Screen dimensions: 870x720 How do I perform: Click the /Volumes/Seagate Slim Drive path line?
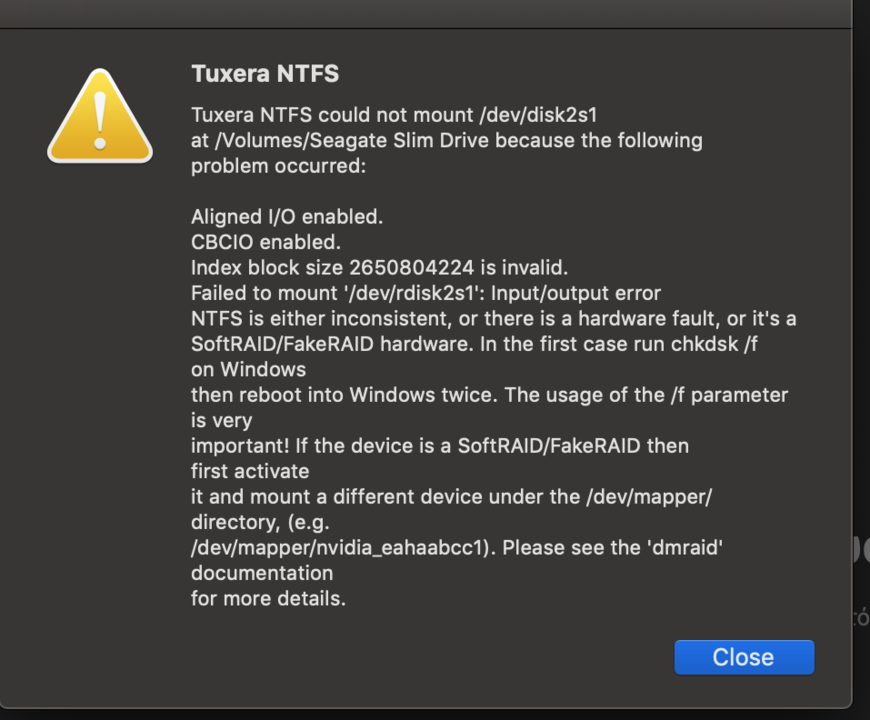coord(447,140)
